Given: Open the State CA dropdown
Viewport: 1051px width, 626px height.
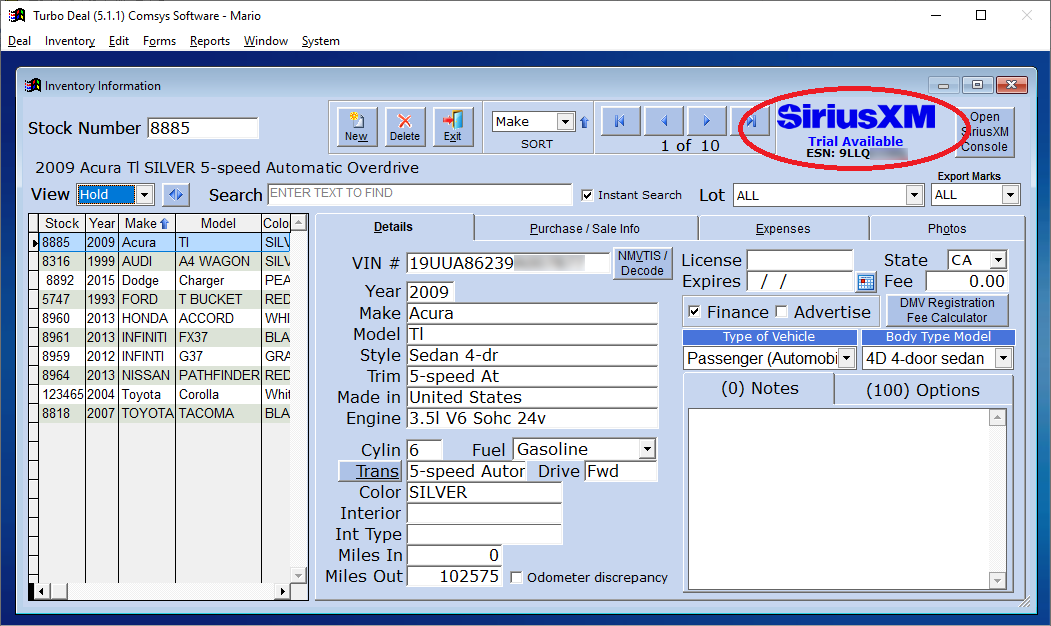Looking at the screenshot, I should pyautogui.click(x=998, y=260).
